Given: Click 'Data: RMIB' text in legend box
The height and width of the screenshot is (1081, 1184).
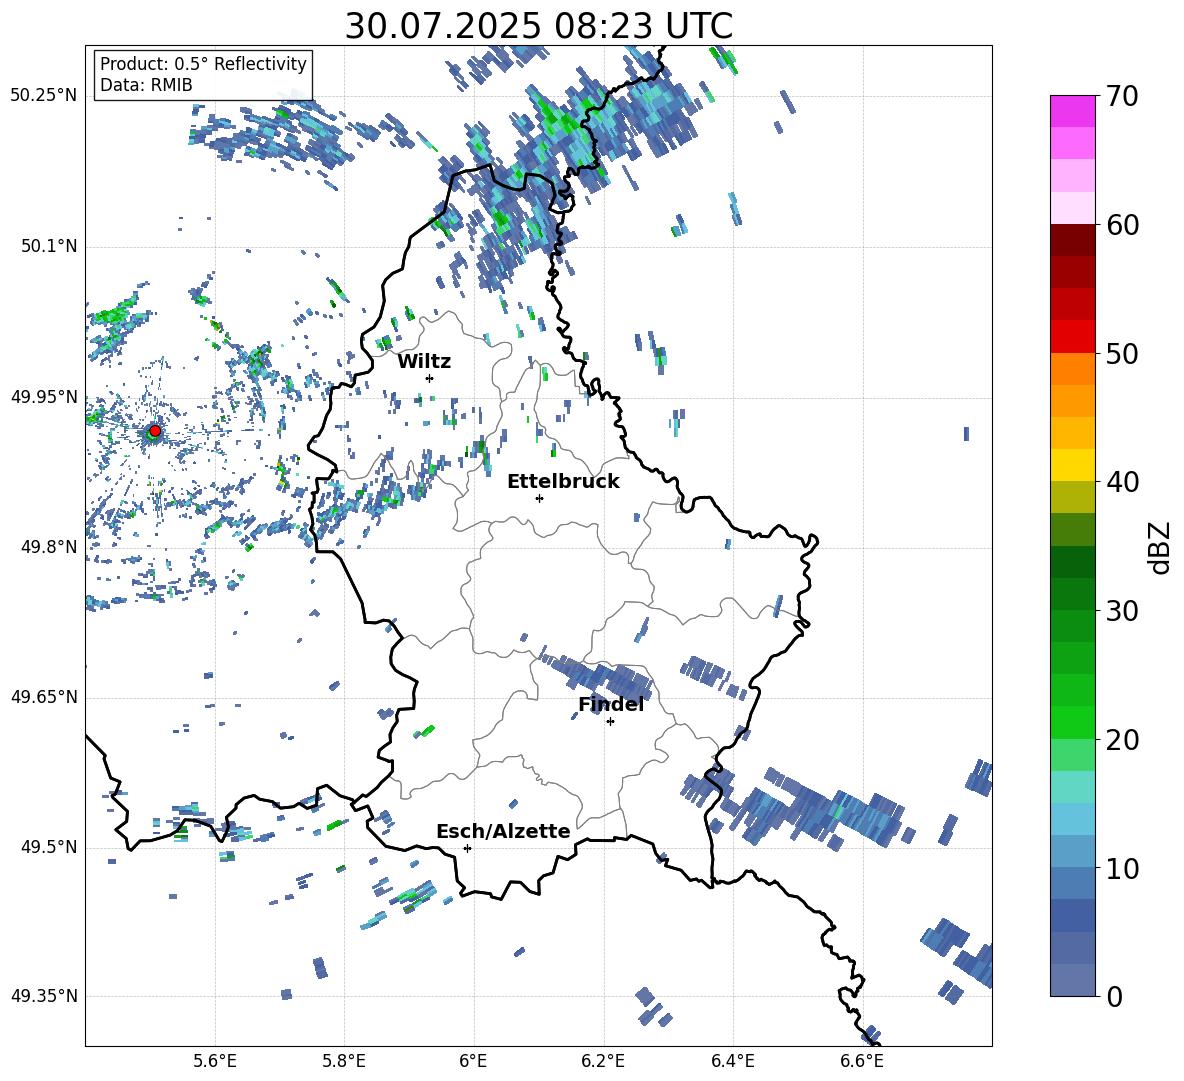Looking at the screenshot, I should [146, 85].
